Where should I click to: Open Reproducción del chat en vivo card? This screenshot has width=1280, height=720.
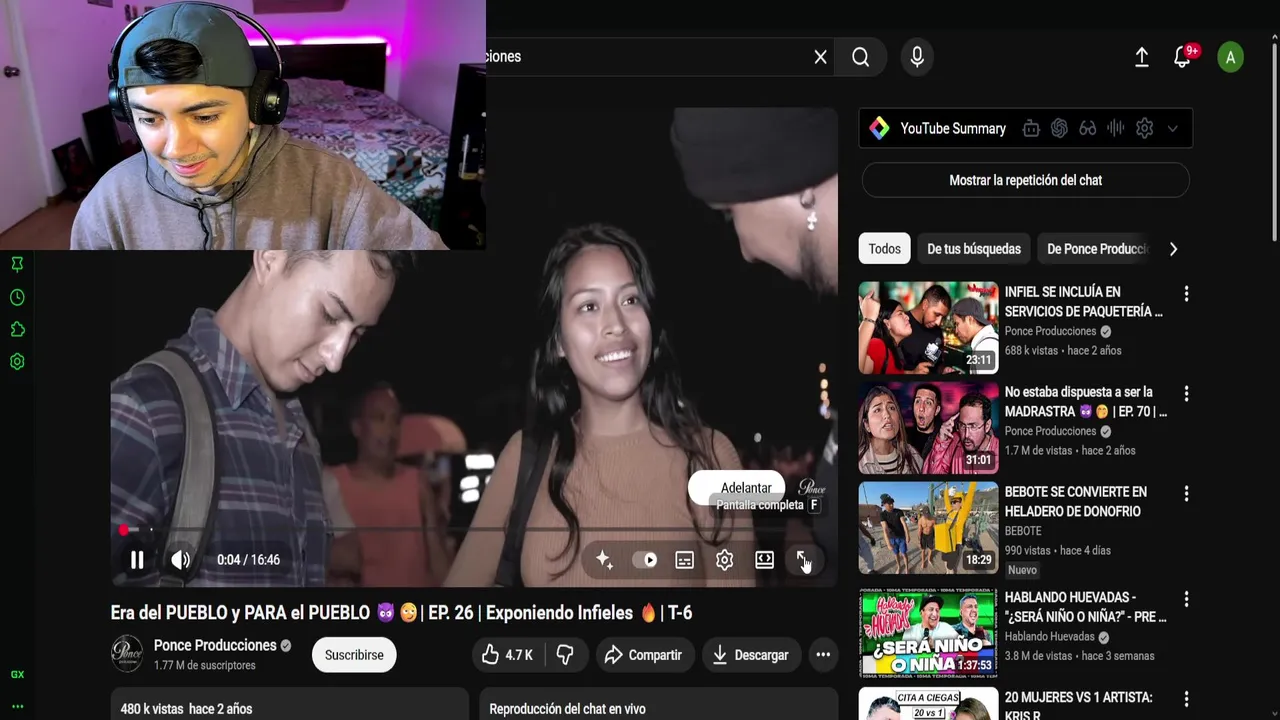tap(659, 704)
